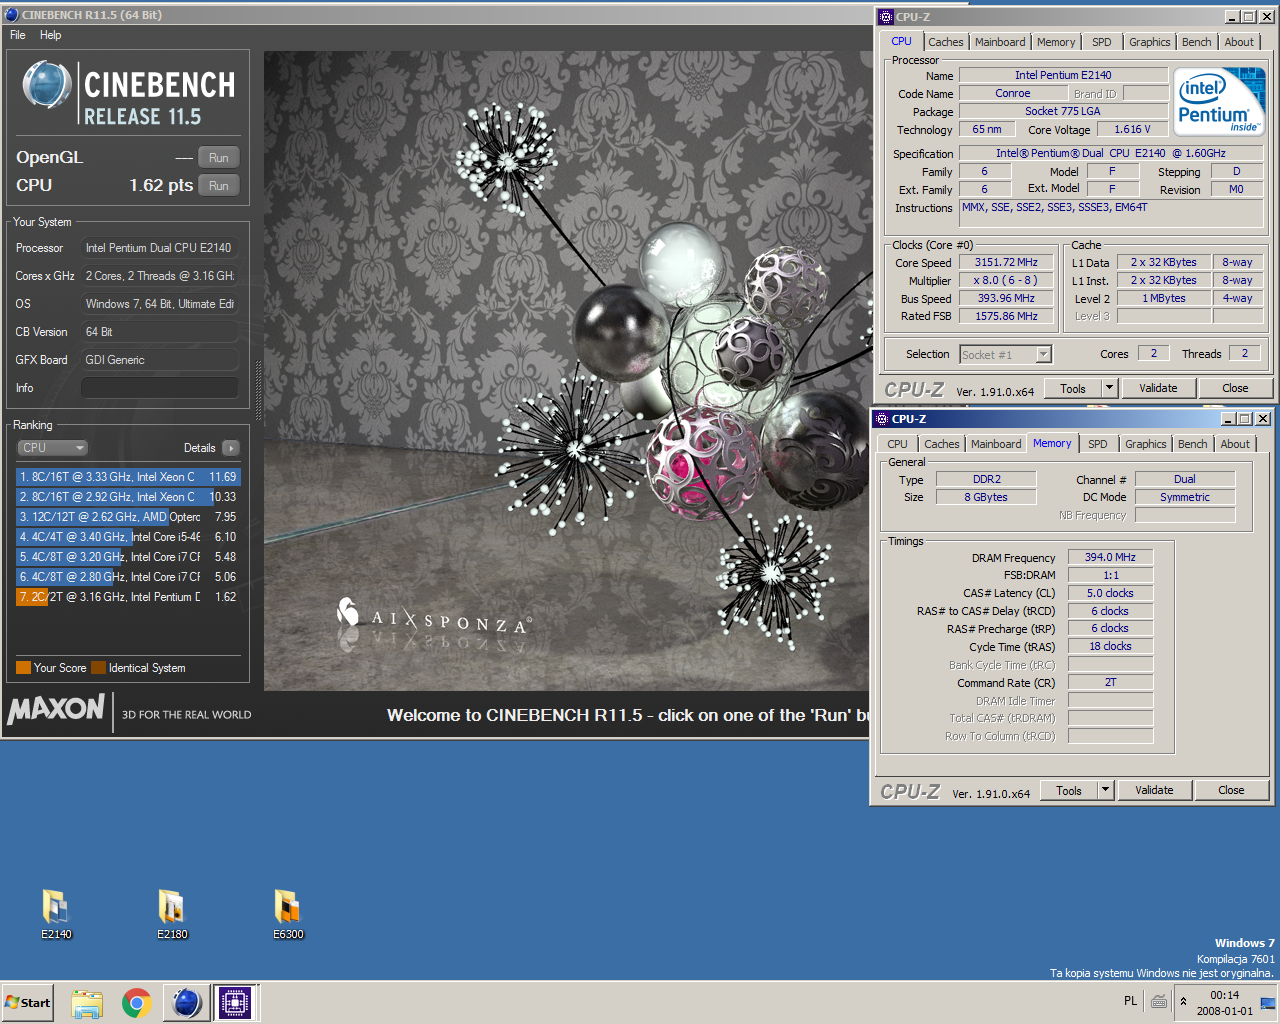This screenshot has height=1024, width=1280.
Task: Open the Socket #1 selection dropdown
Action: tap(1005, 354)
